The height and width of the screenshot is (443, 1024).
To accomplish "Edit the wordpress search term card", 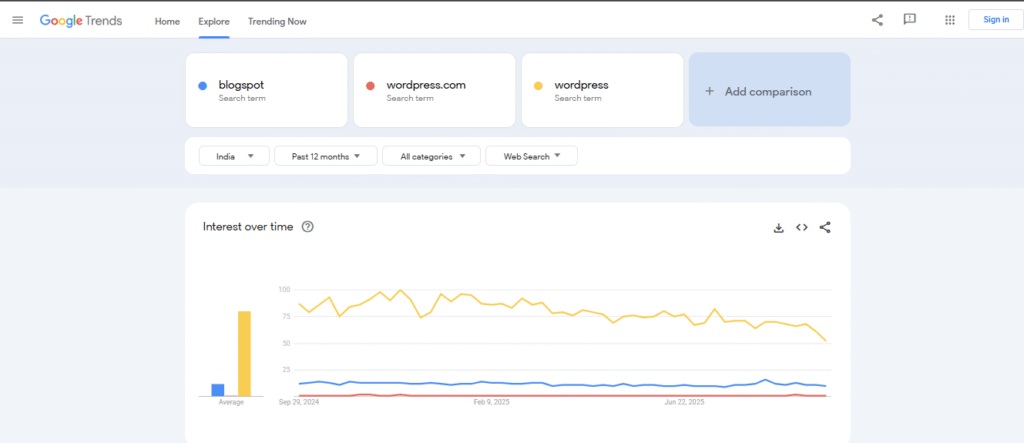I will 602,90.
